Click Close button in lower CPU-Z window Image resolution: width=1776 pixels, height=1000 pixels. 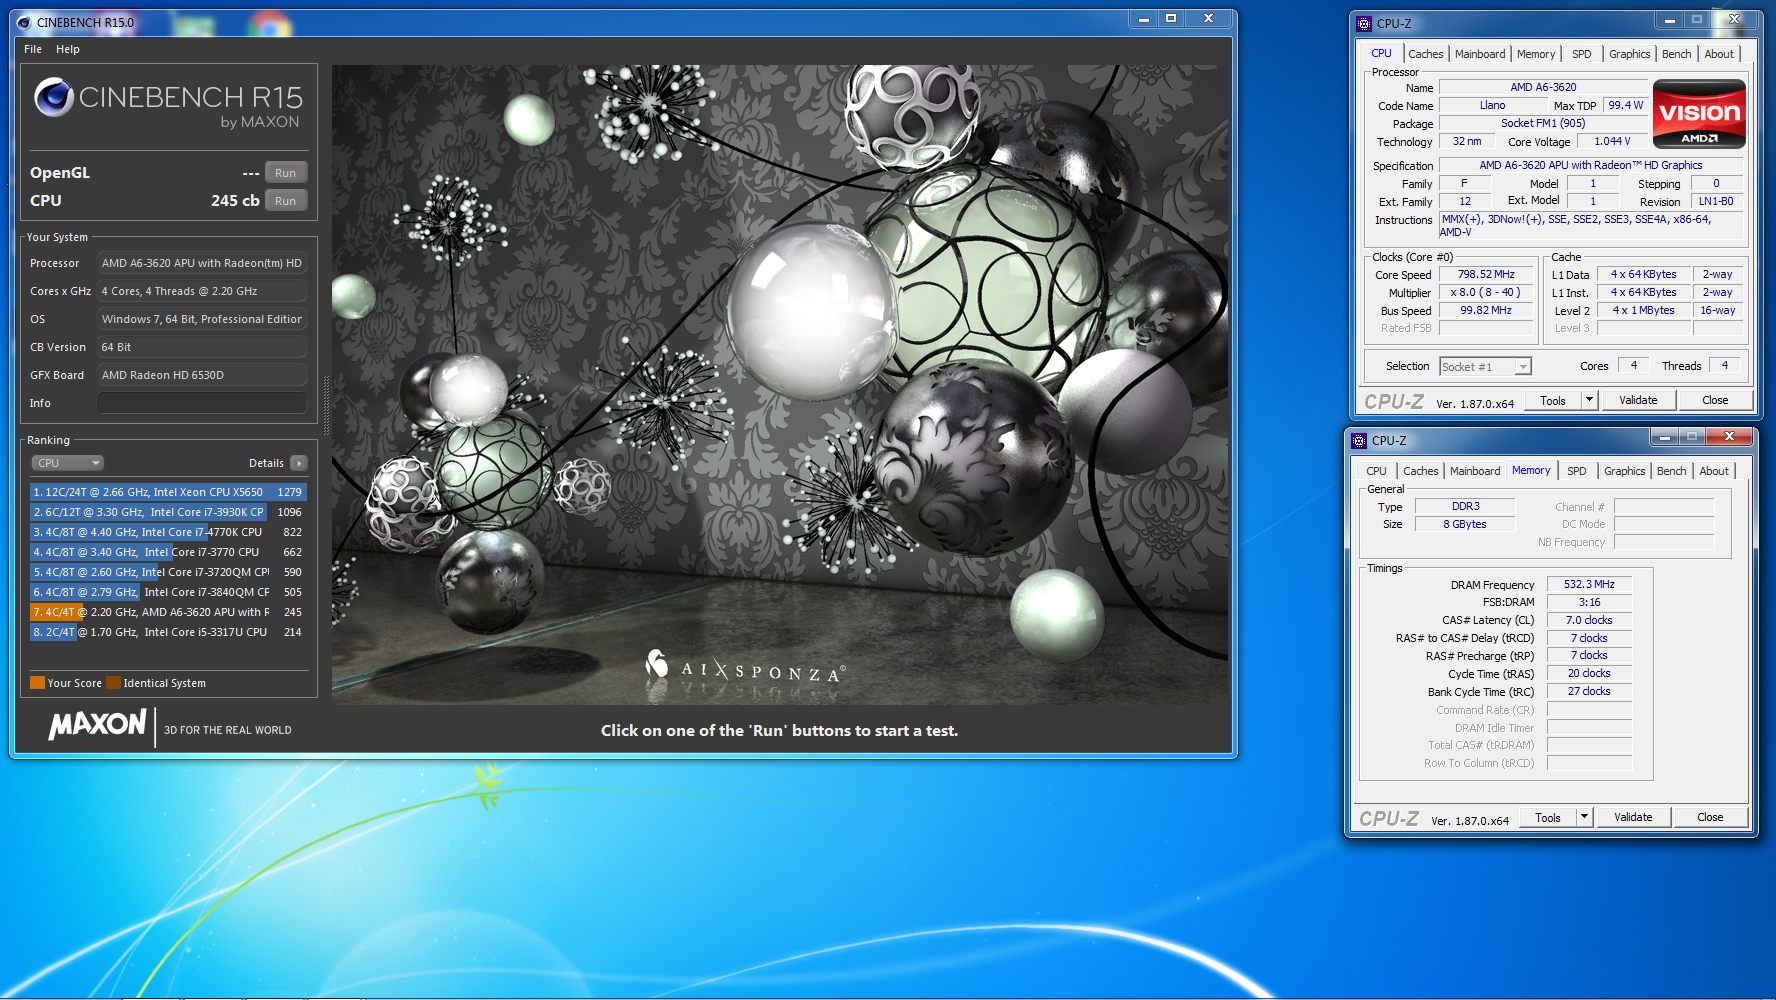(x=1710, y=817)
